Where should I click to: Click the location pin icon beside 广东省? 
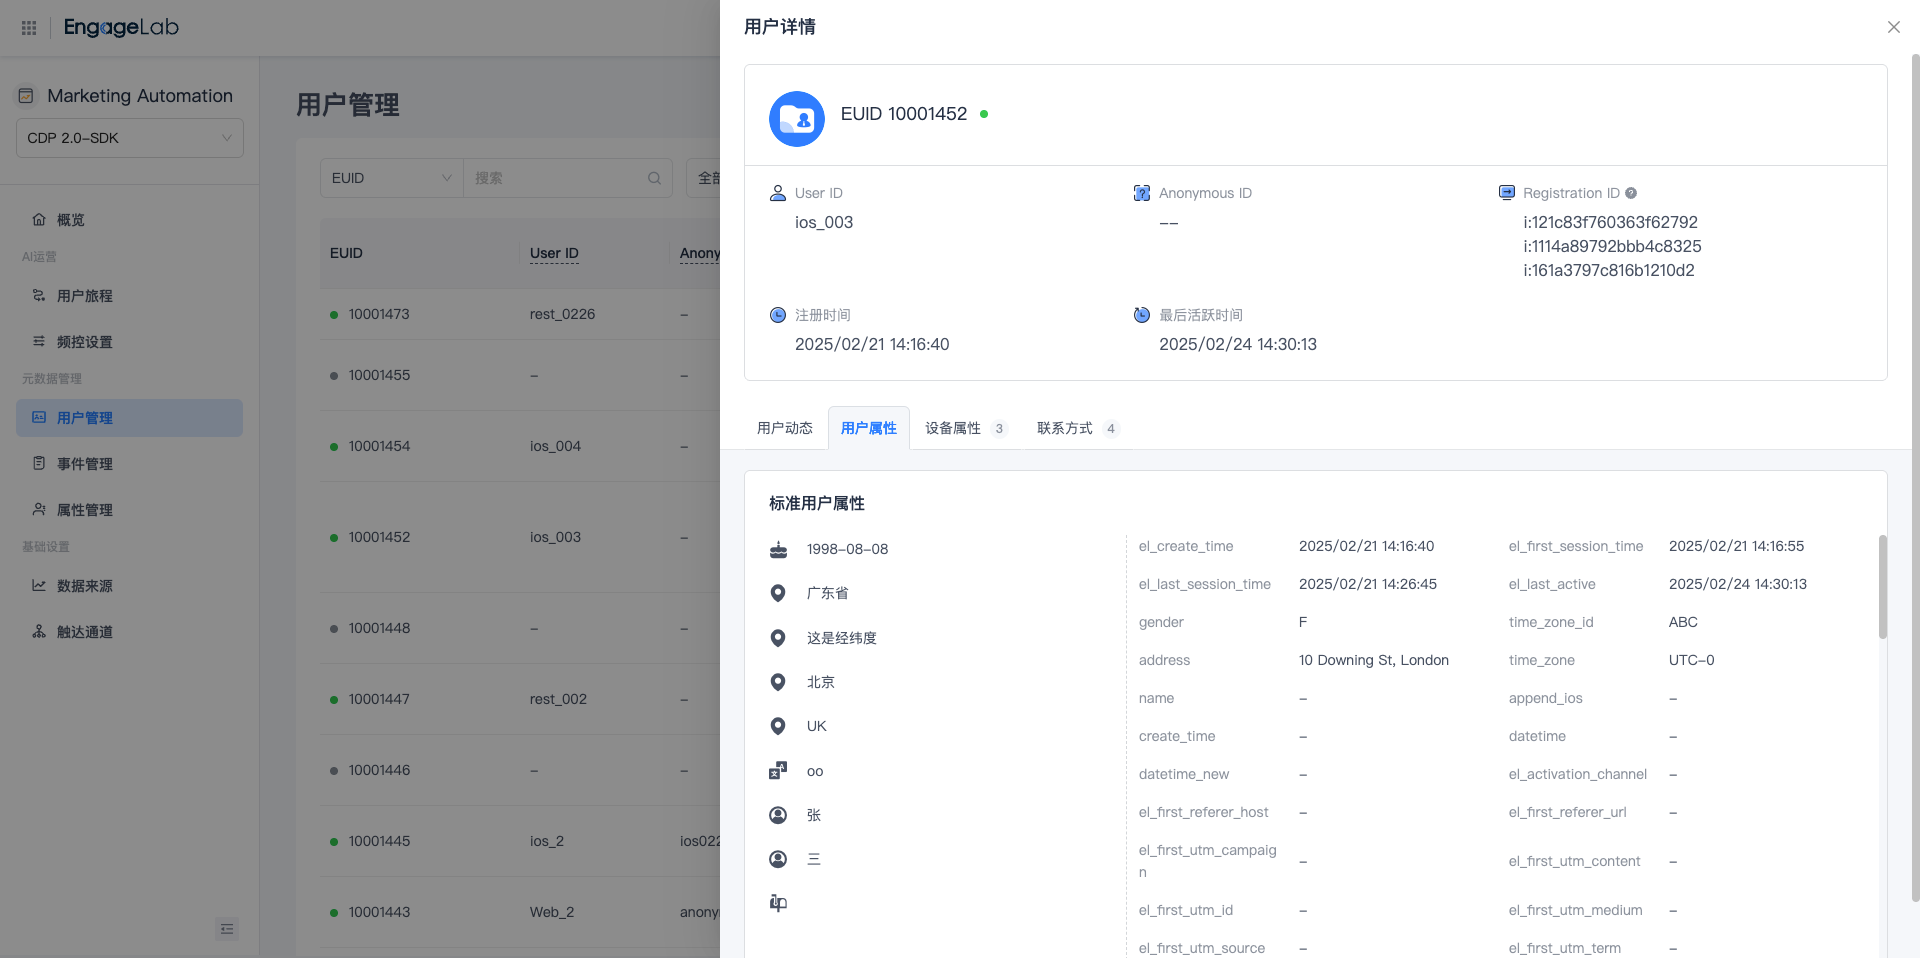click(x=778, y=593)
